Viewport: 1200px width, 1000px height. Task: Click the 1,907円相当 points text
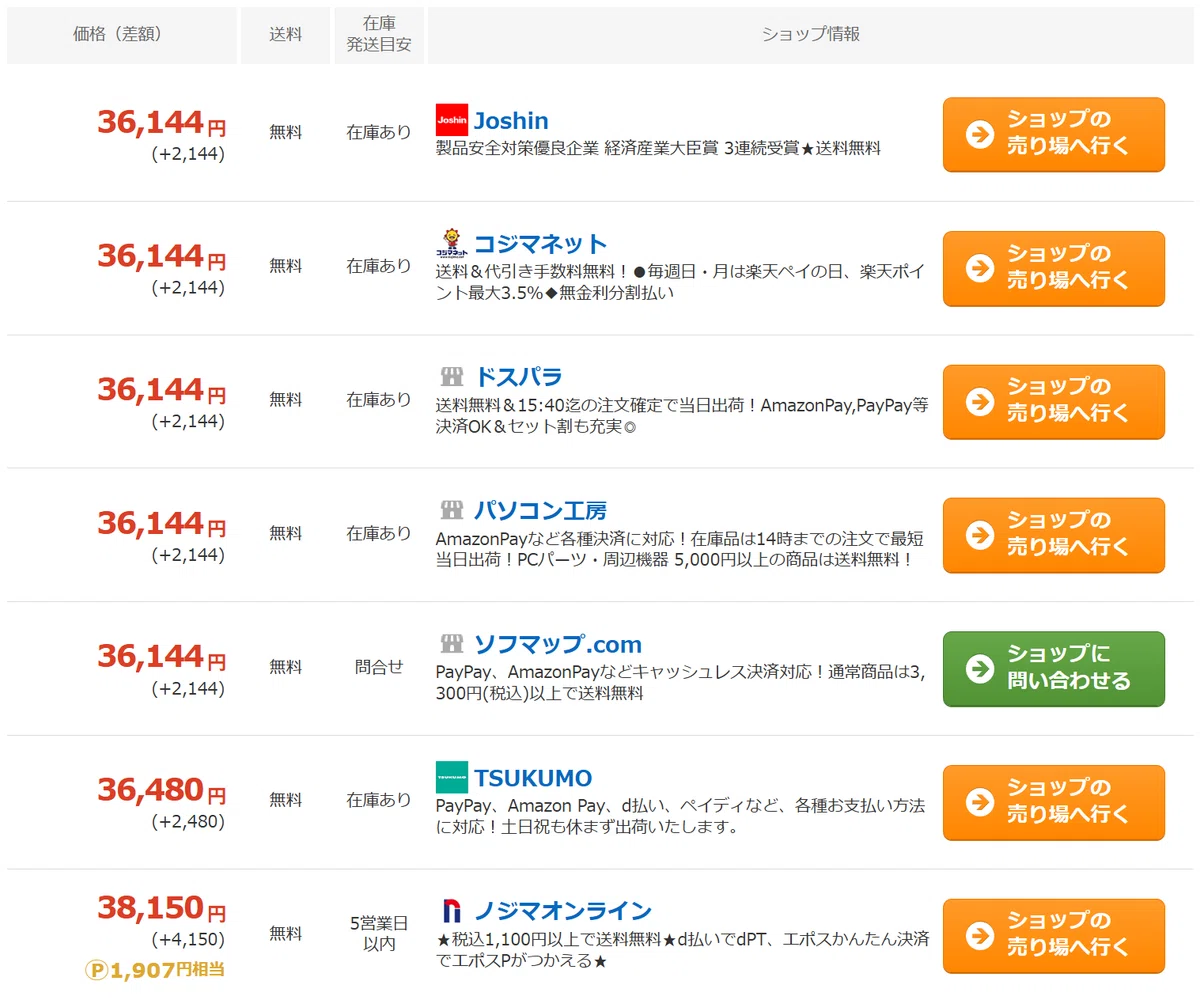tap(167, 970)
